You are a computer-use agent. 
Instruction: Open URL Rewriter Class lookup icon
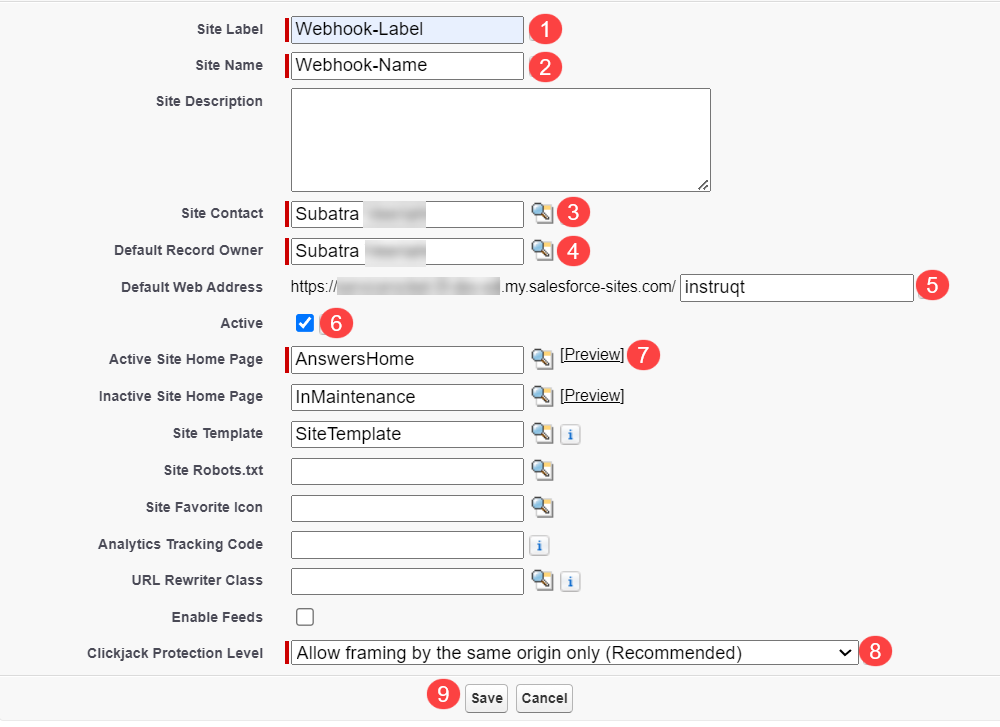541,580
